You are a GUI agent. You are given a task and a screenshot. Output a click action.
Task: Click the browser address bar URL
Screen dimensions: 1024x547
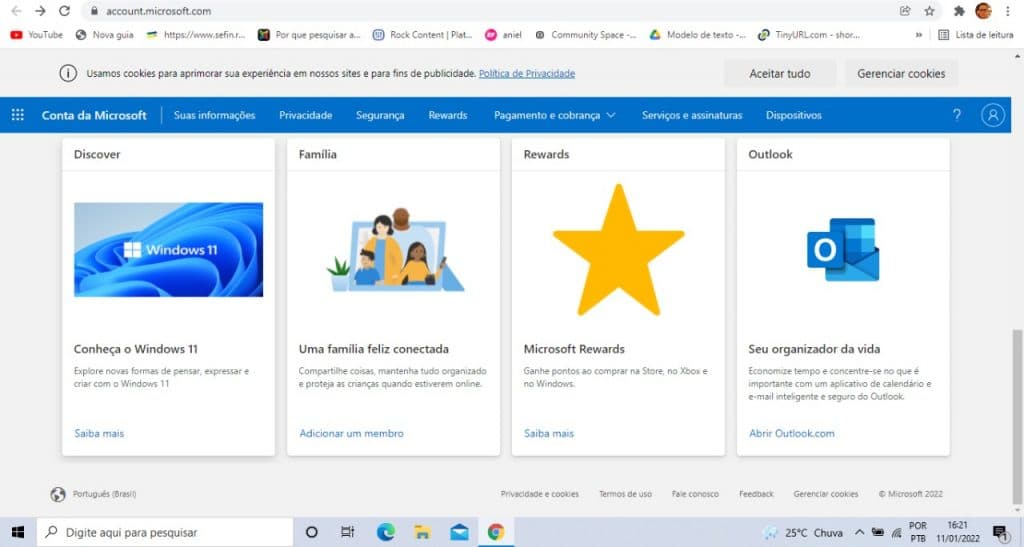tap(159, 10)
